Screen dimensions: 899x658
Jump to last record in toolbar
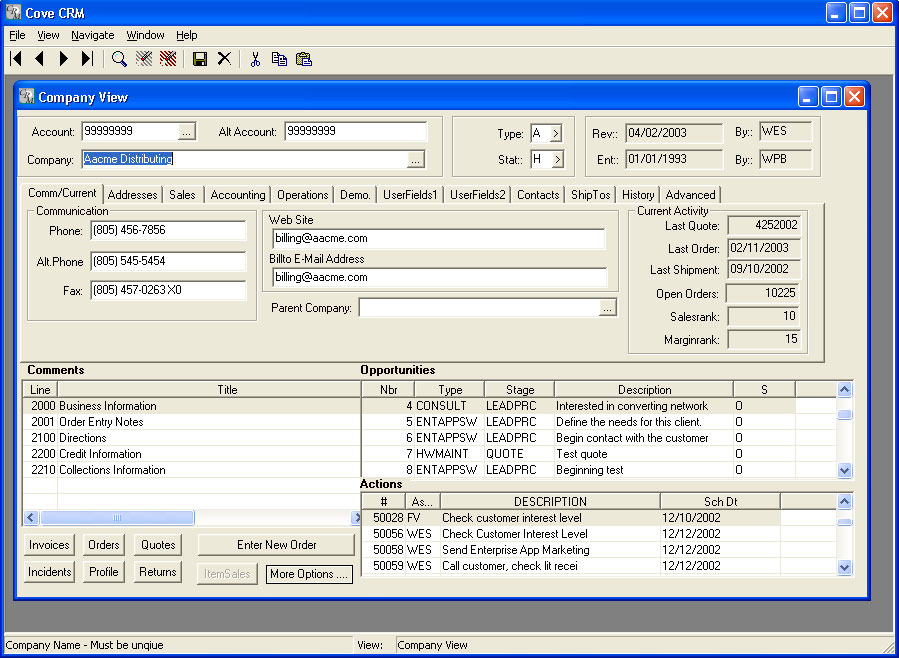[87, 59]
